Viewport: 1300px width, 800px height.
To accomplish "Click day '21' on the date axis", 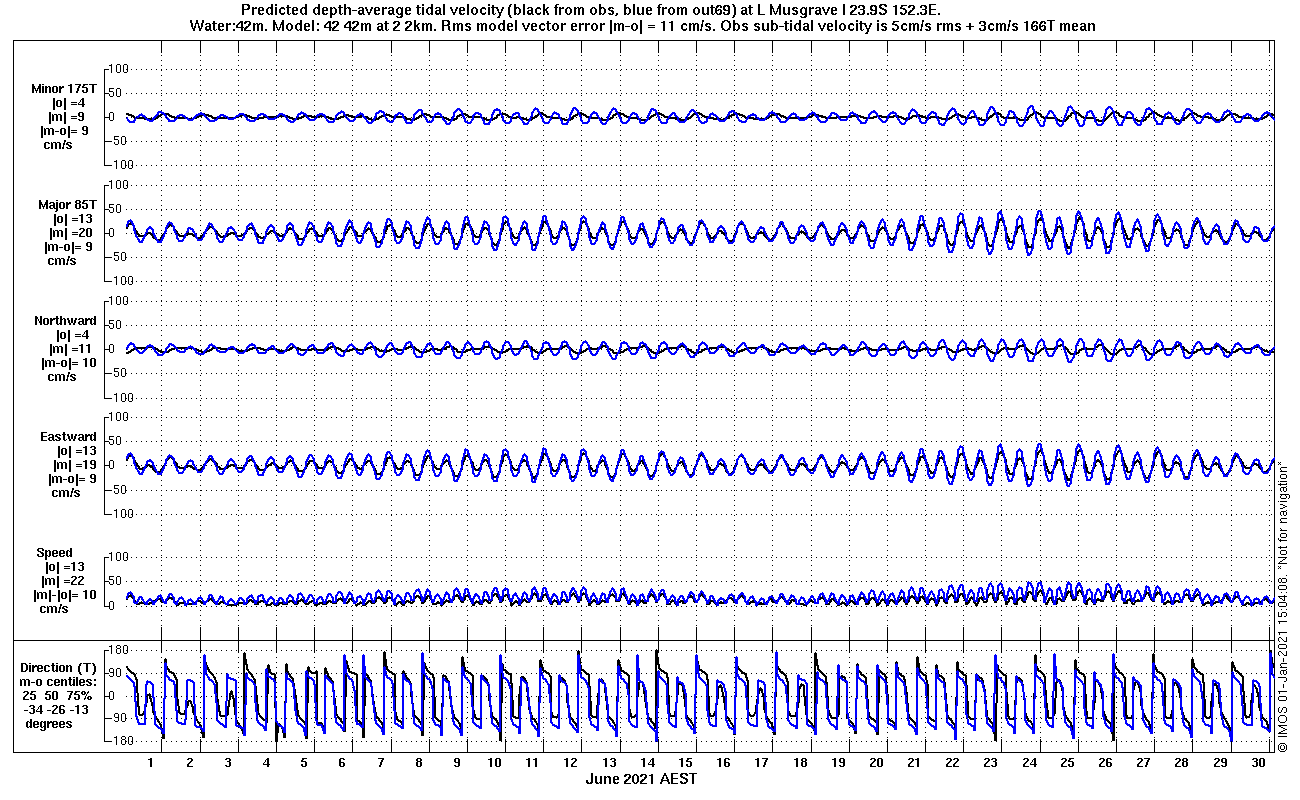I will [914, 763].
